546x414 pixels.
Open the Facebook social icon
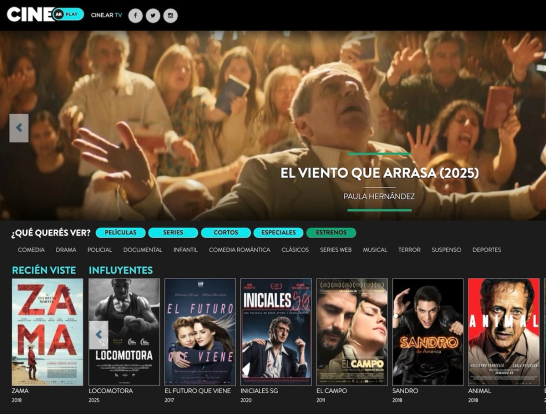point(135,16)
